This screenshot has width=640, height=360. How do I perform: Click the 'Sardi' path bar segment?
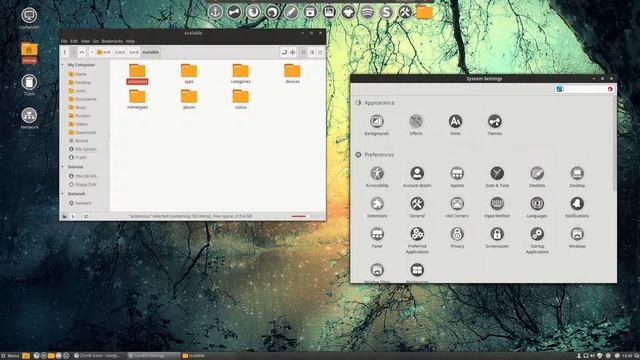point(134,52)
